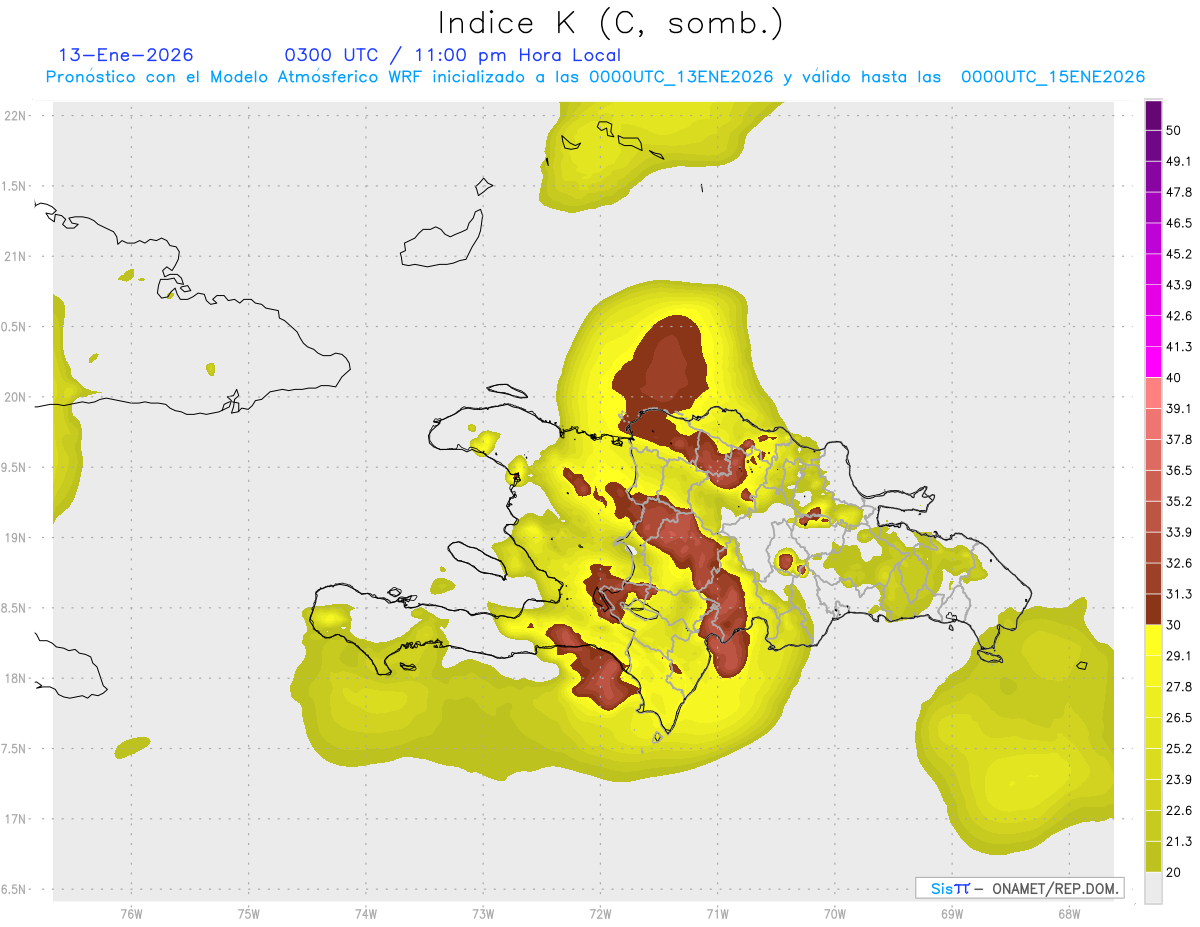The image size is (1200, 927).
Task: Click the '70W' longitude axis label
Action: 834,914
